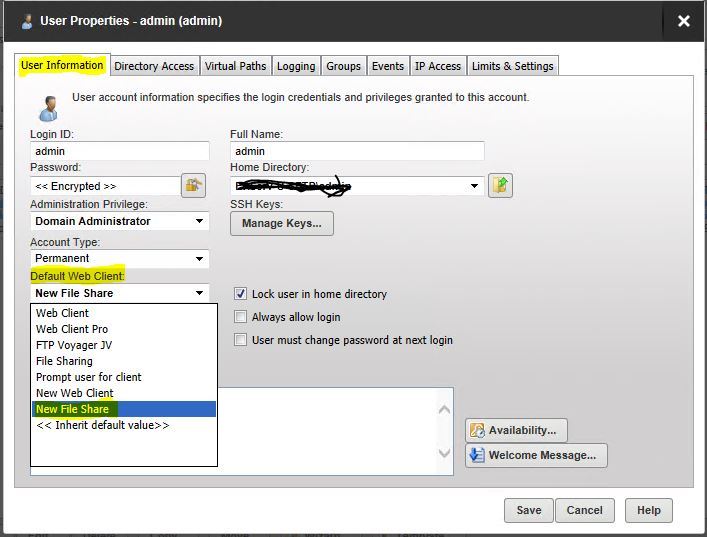Click the Welcome Message download icon
Screen dimensions: 707x537
coord(477,455)
